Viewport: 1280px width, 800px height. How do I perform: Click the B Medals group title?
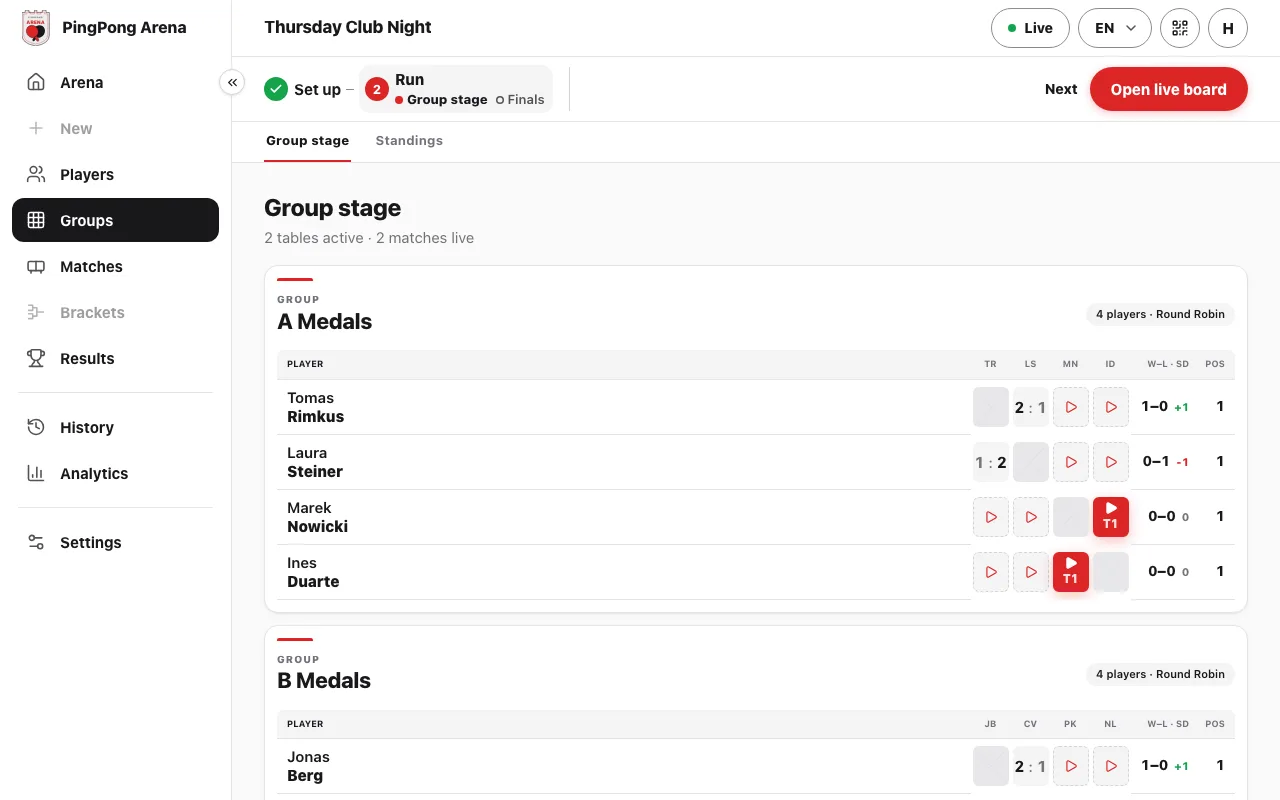click(324, 681)
